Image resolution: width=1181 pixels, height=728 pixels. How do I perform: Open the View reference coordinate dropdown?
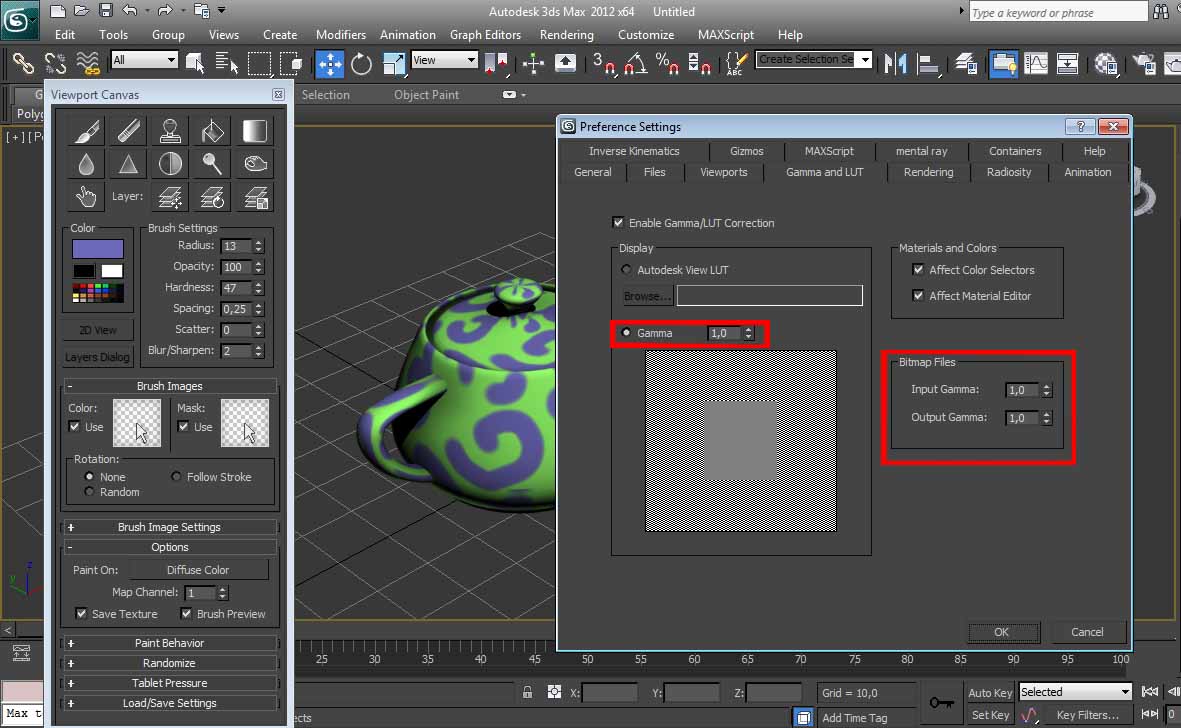click(x=444, y=59)
